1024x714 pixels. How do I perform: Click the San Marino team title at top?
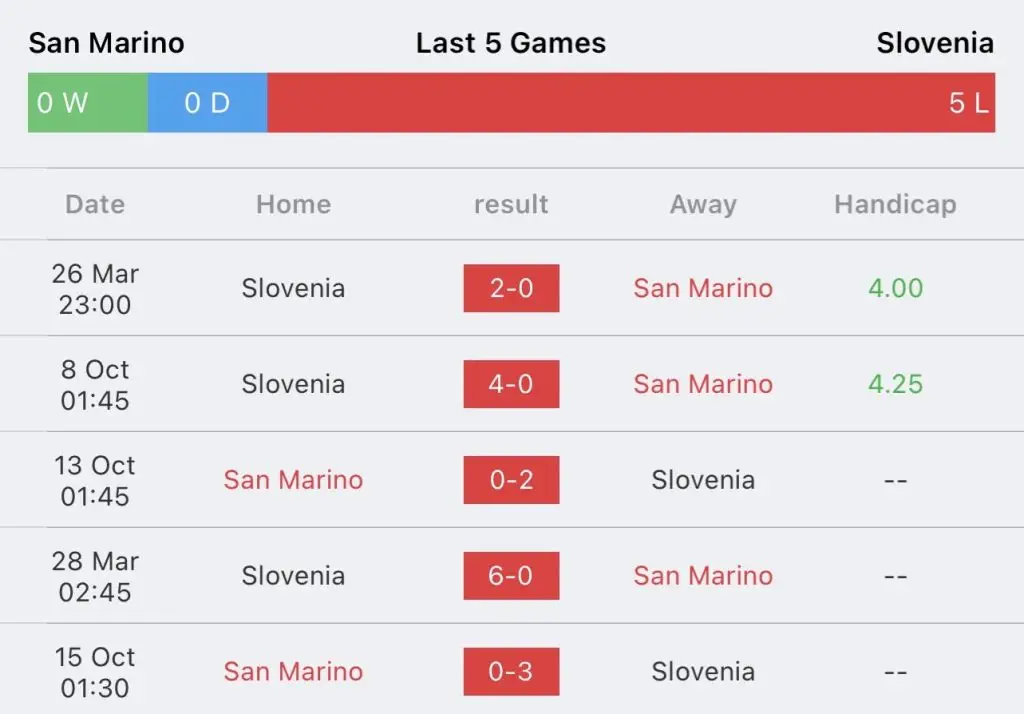(x=106, y=43)
